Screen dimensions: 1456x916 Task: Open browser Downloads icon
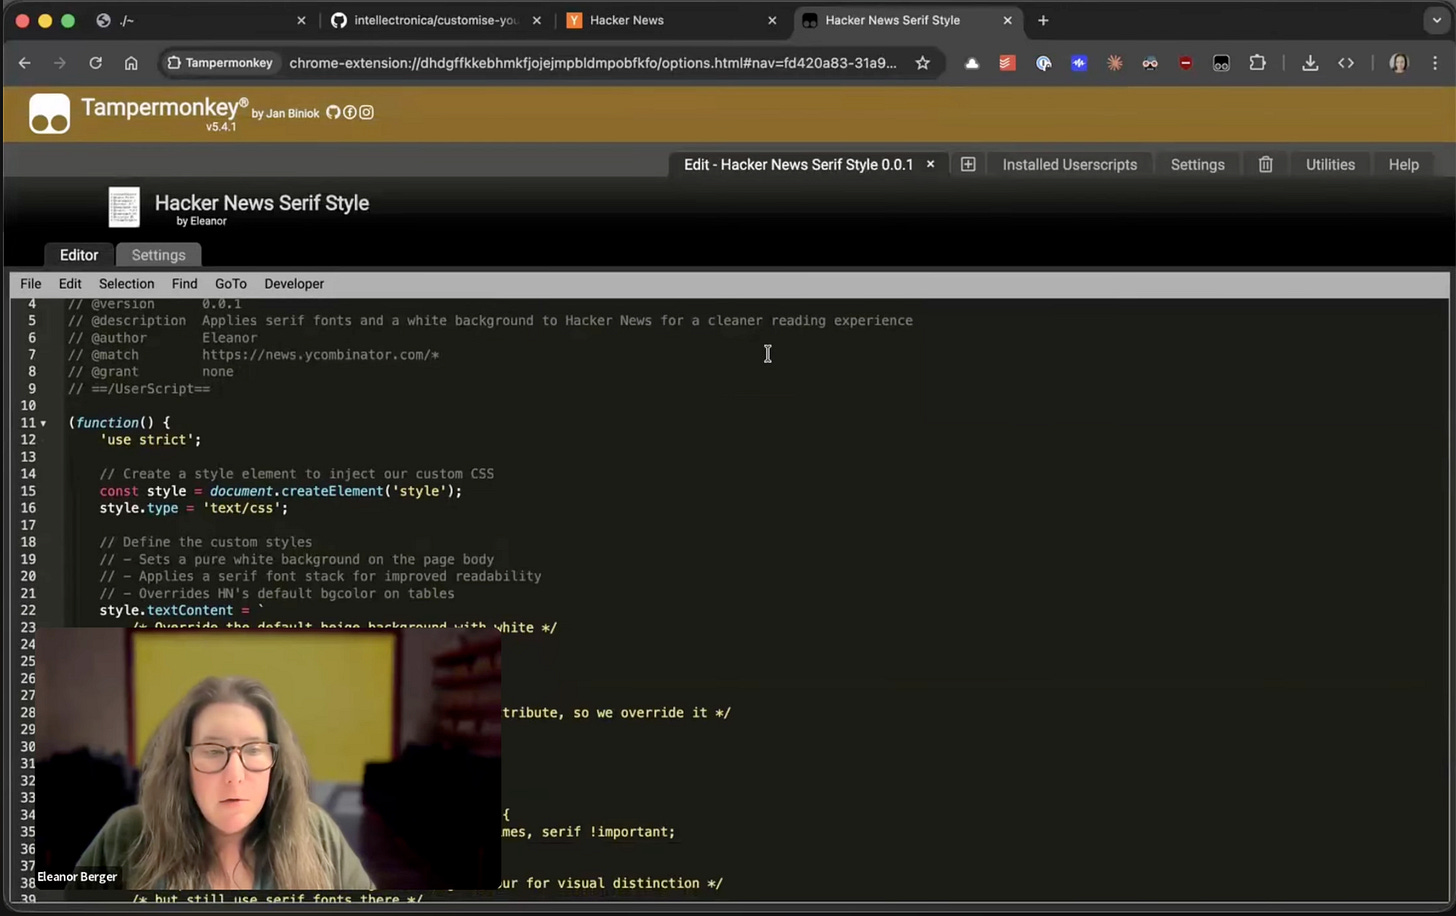1310,63
